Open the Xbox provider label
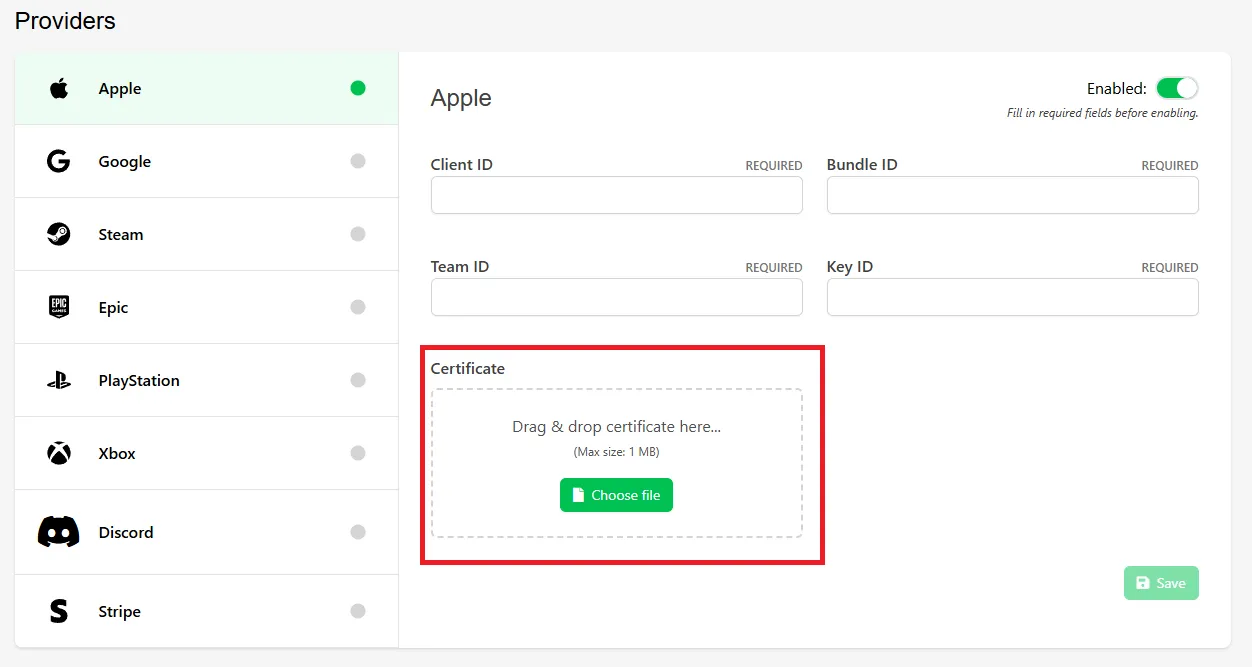Image resolution: width=1252 pixels, height=667 pixels. pyautogui.click(x=117, y=453)
